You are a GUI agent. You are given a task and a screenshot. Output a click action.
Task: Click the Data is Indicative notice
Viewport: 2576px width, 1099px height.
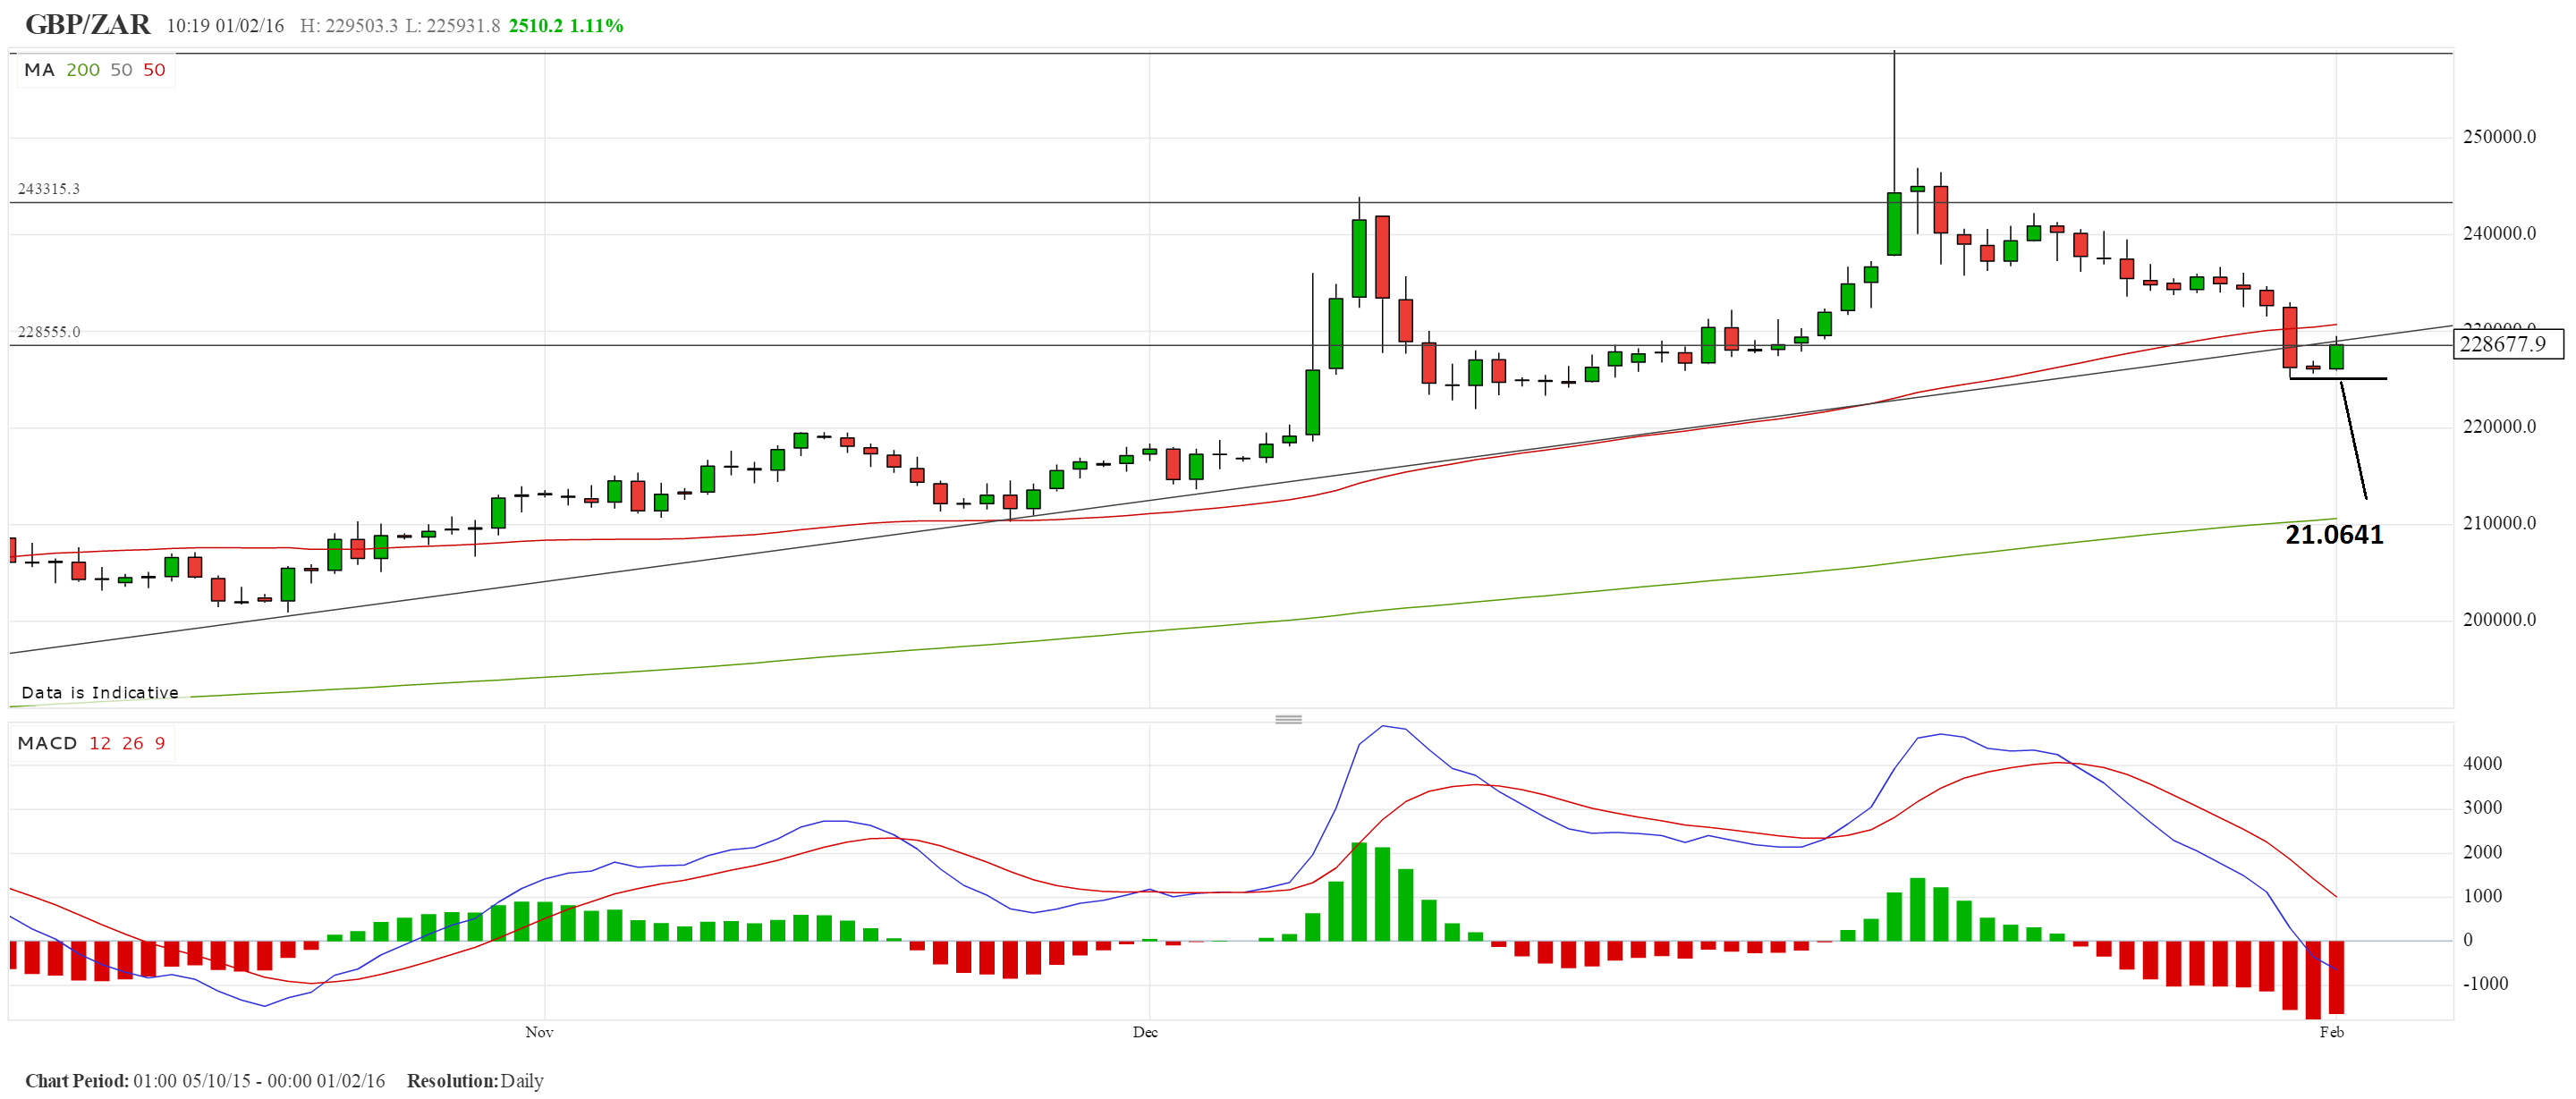[100, 693]
